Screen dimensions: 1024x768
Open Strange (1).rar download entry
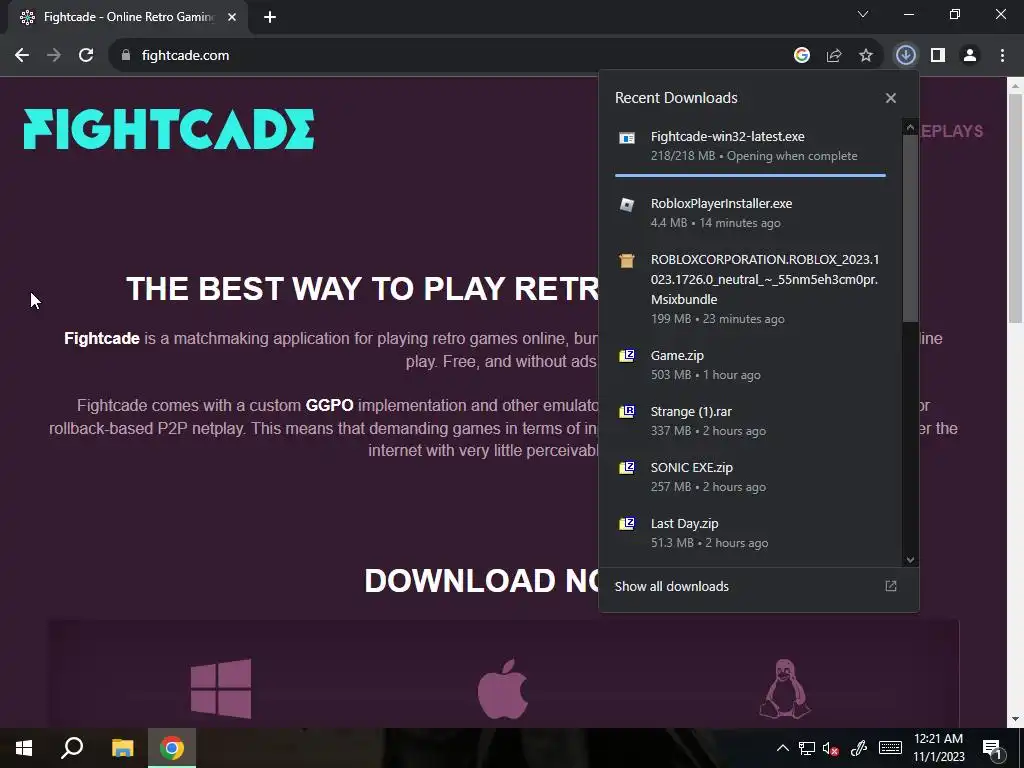coord(750,421)
